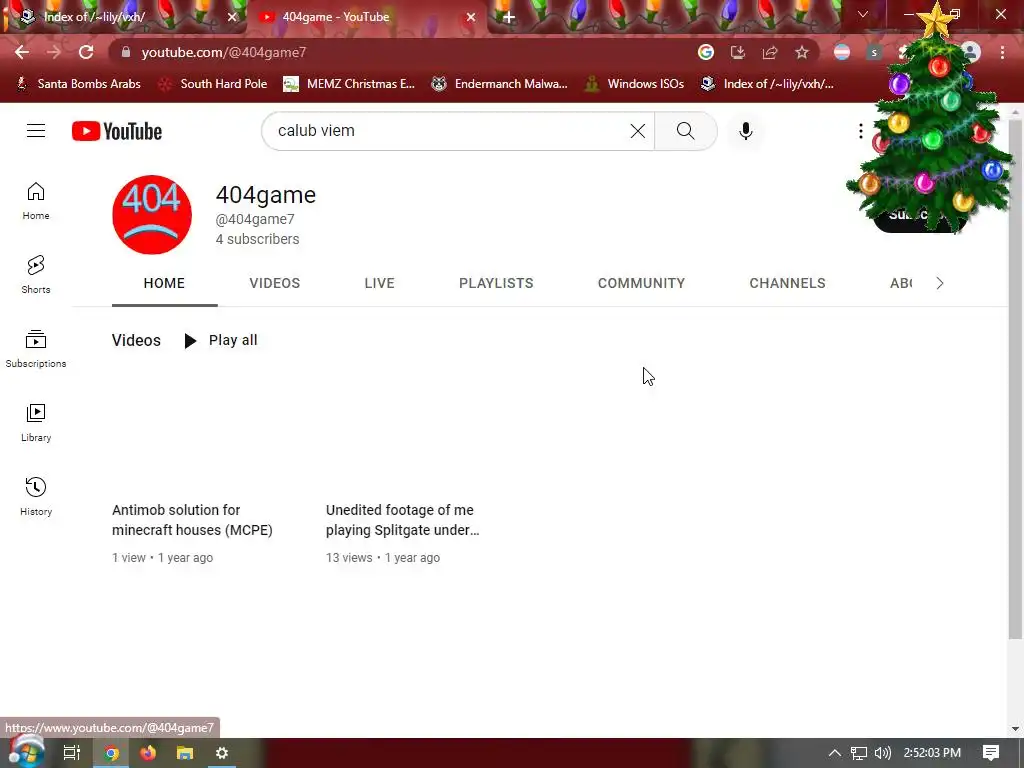Open Shorts in the sidebar

(x=36, y=274)
